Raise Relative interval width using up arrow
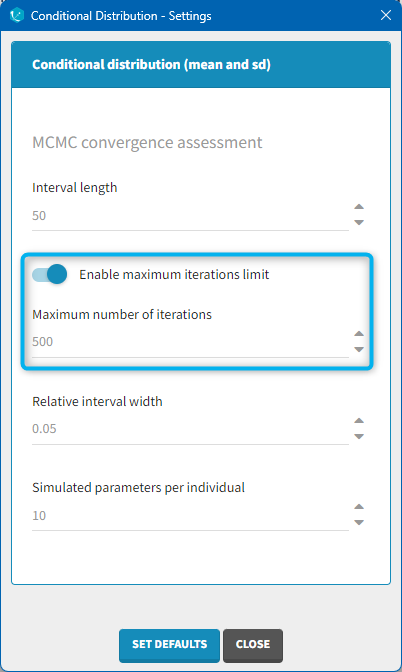The width and height of the screenshot is (402, 672). point(359,420)
